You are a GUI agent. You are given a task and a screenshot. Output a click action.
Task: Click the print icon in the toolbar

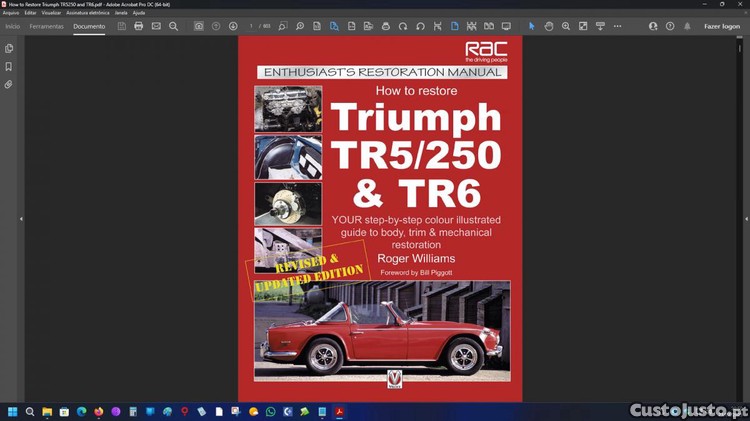139,26
